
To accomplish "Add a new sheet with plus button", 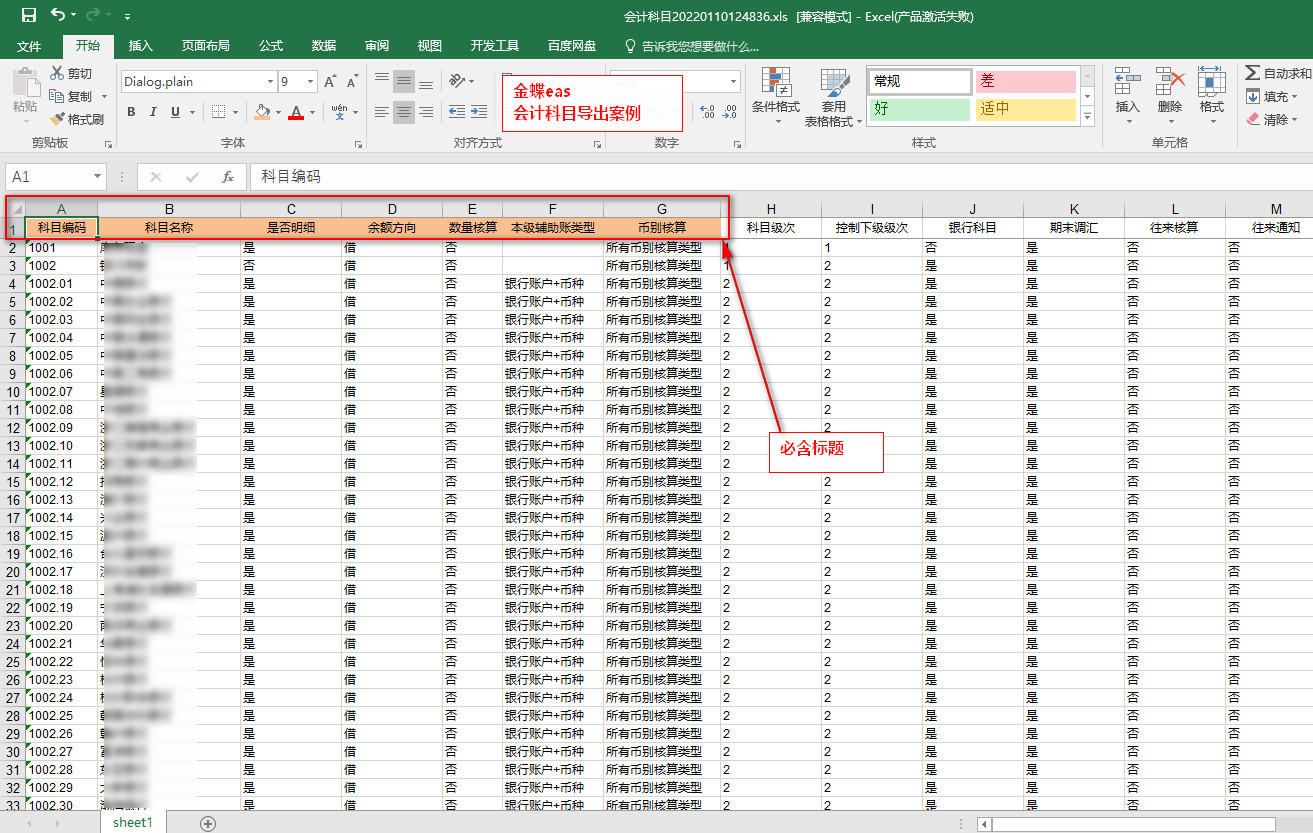I will [208, 823].
